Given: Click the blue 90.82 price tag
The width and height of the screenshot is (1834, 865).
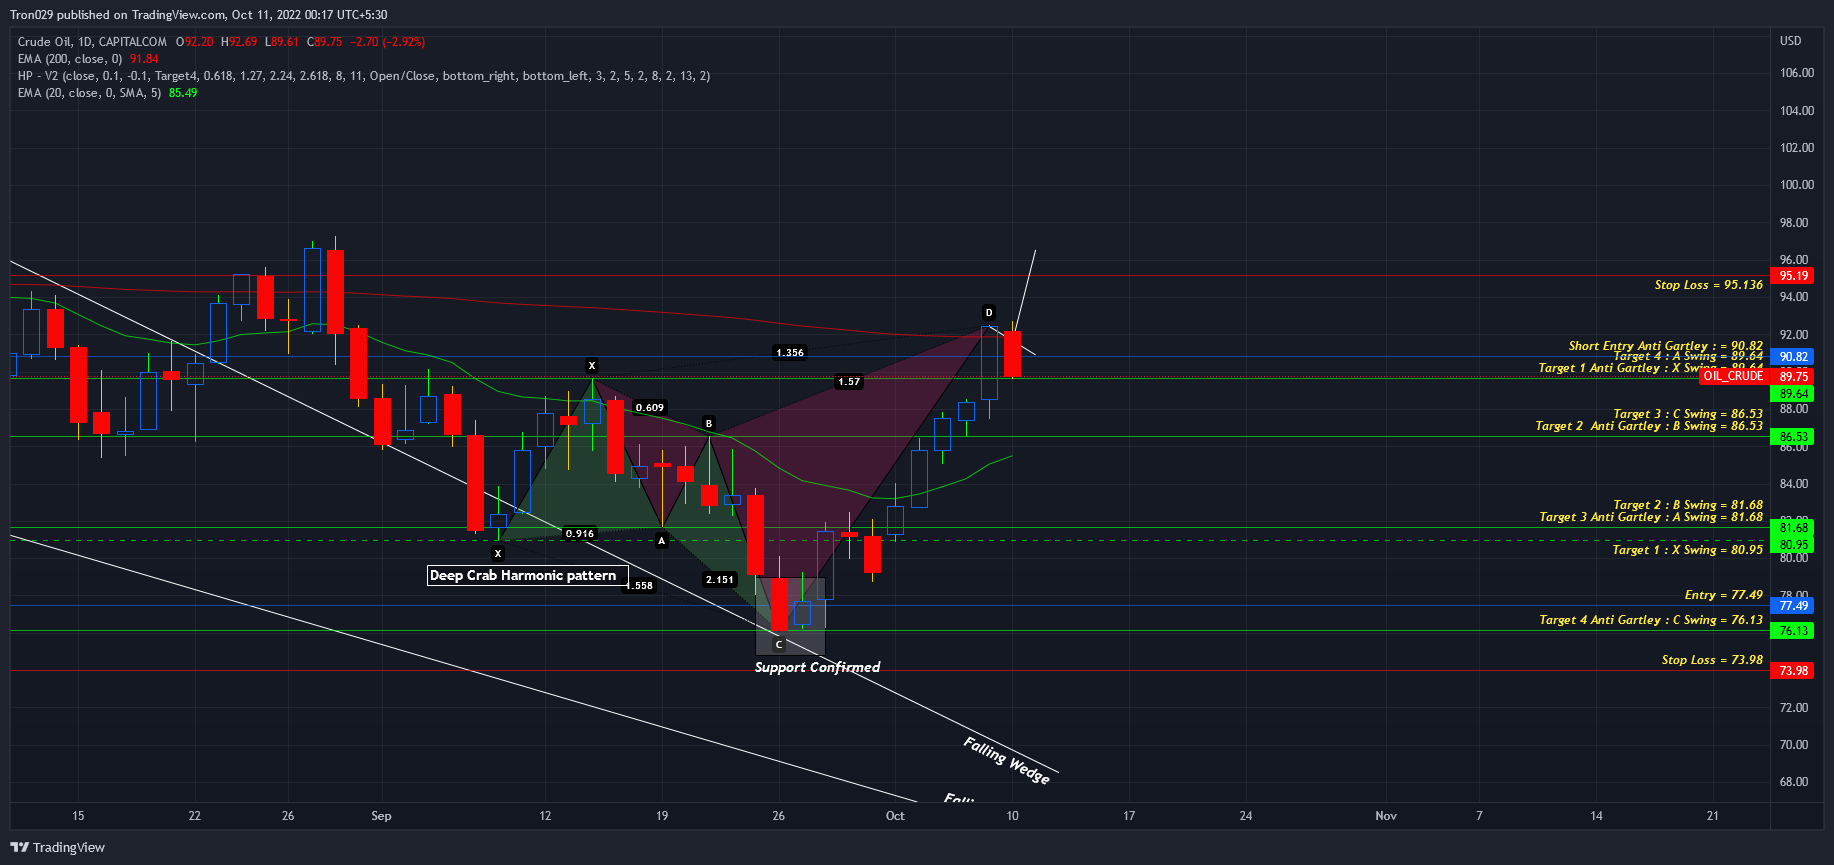Looking at the screenshot, I should point(1794,357).
